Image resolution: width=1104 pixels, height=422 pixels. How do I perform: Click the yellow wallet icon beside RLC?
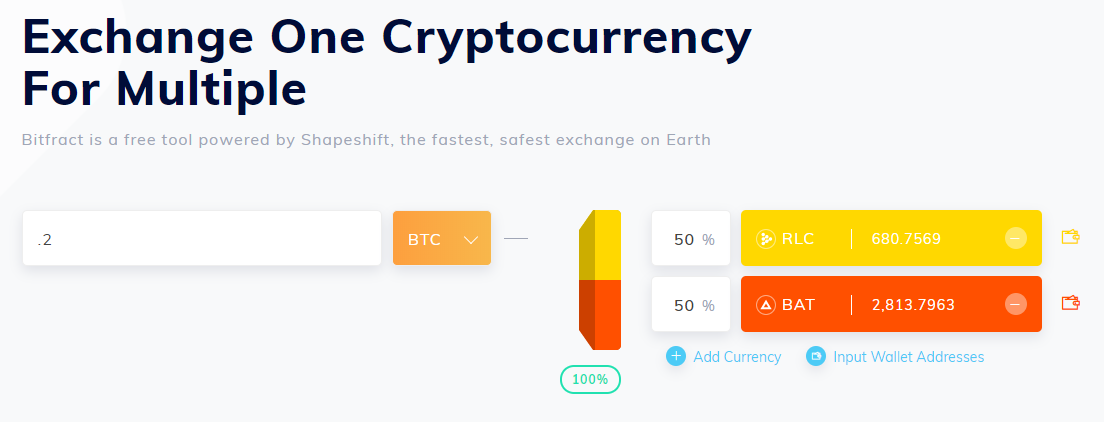(x=1070, y=238)
